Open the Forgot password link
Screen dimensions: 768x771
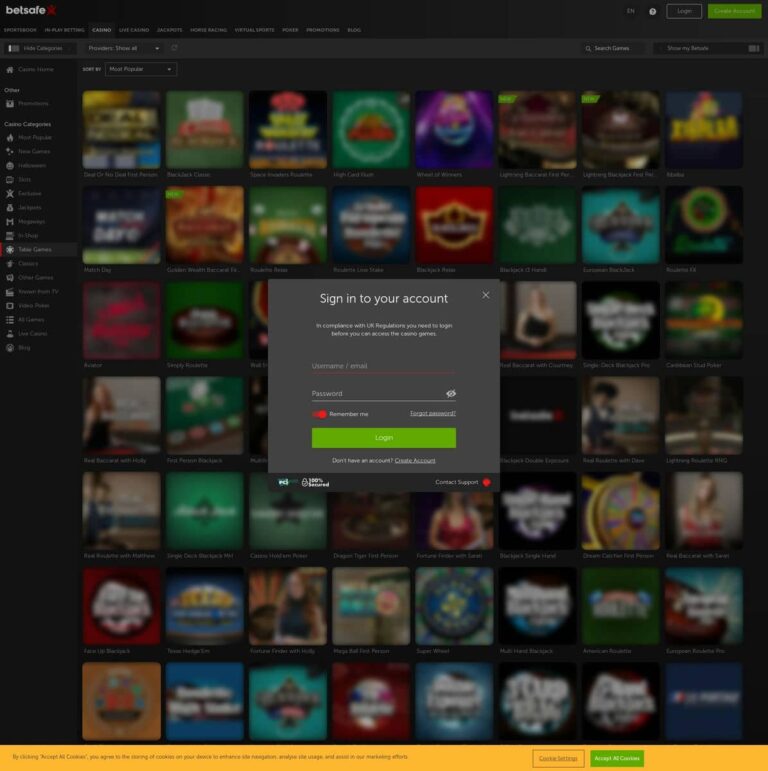click(433, 414)
